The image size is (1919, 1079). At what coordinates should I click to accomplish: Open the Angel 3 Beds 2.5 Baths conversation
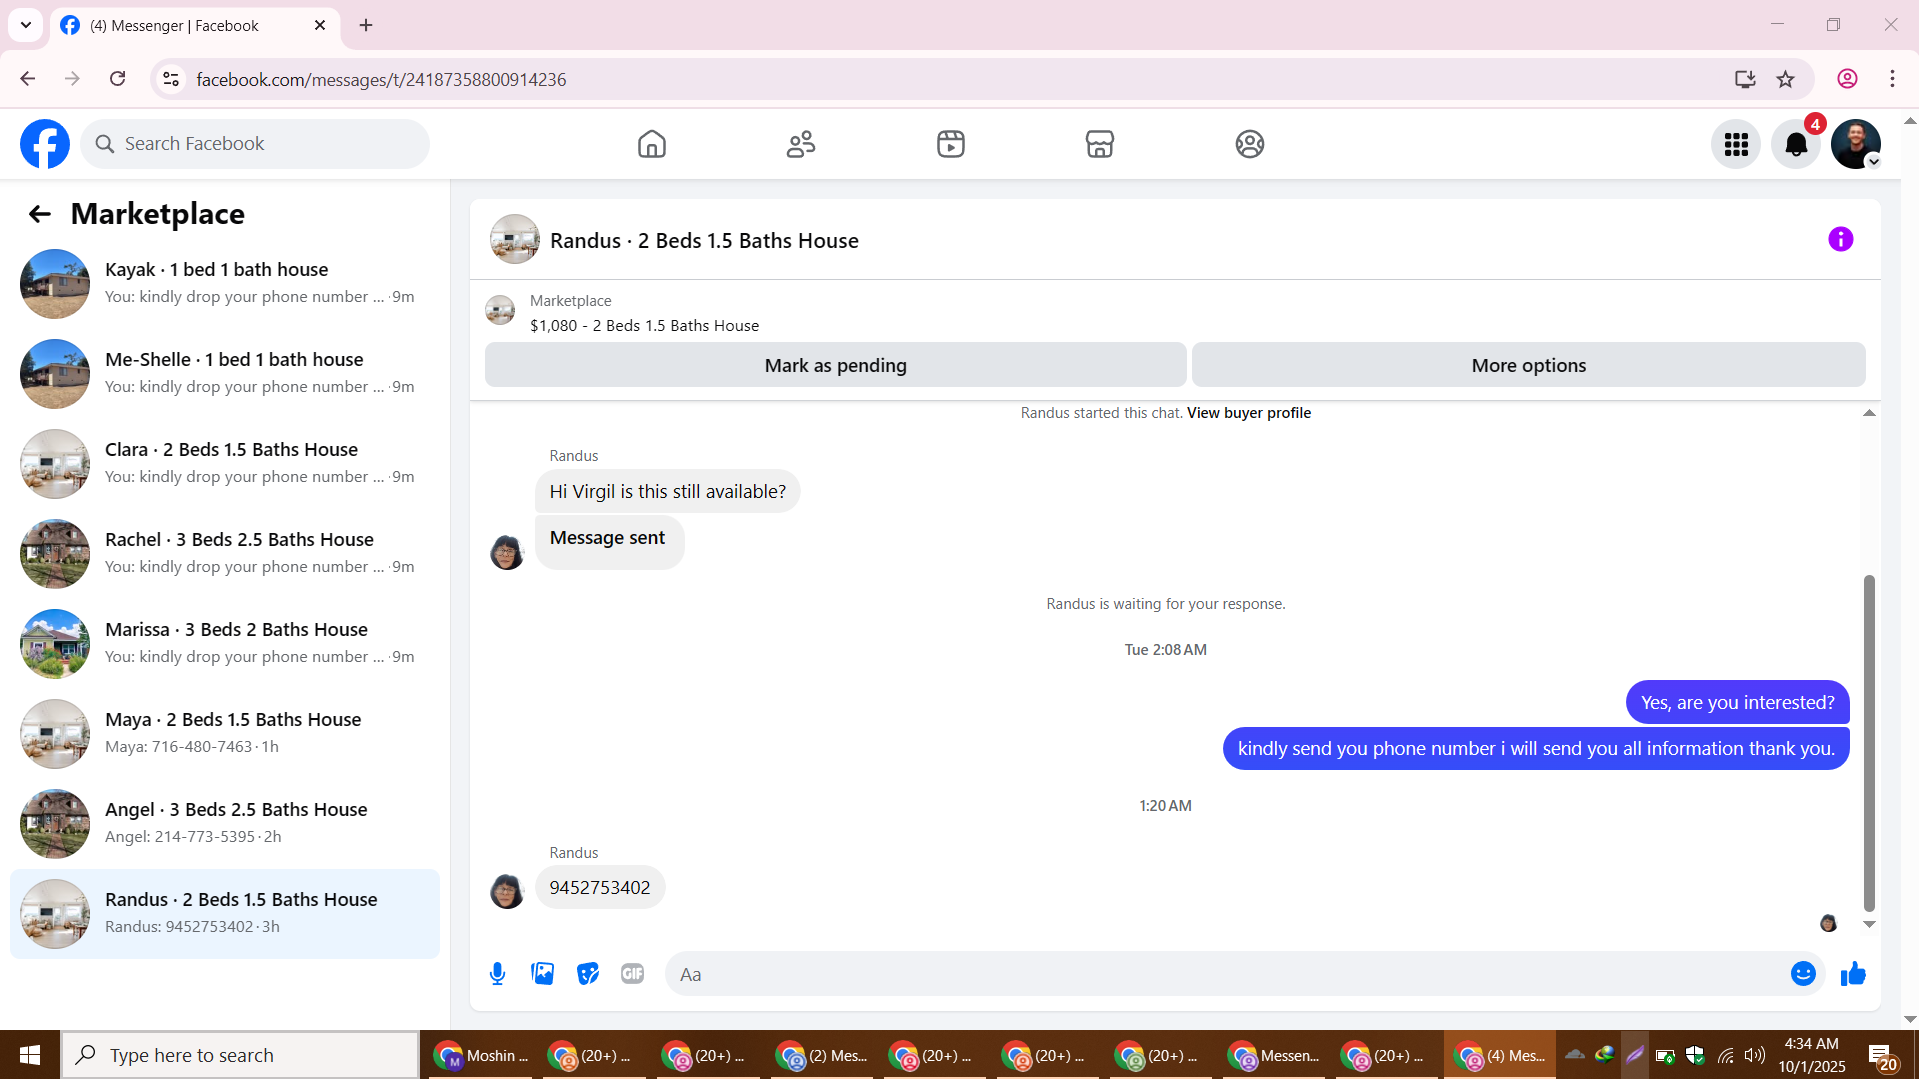[225, 824]
